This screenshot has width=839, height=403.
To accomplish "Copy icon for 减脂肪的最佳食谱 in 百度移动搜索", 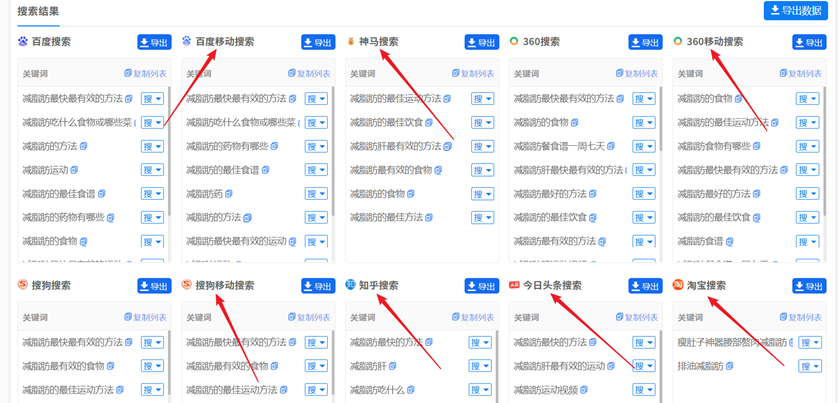I will click(265, 170).
